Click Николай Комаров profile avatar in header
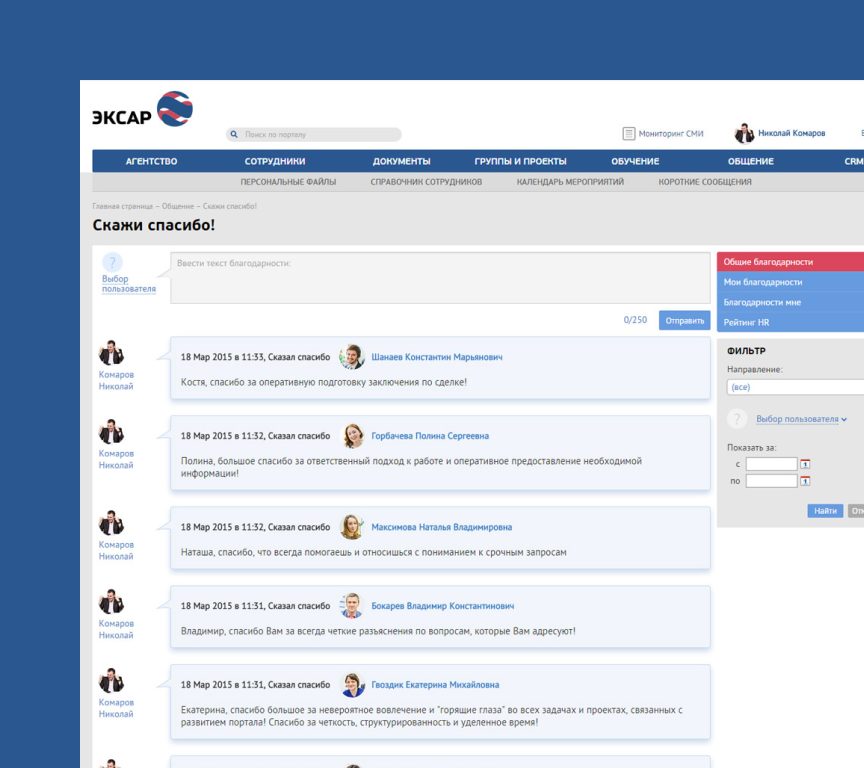This screenshot has width=864, height=768. pyautogui.click(x=744, y=134)
